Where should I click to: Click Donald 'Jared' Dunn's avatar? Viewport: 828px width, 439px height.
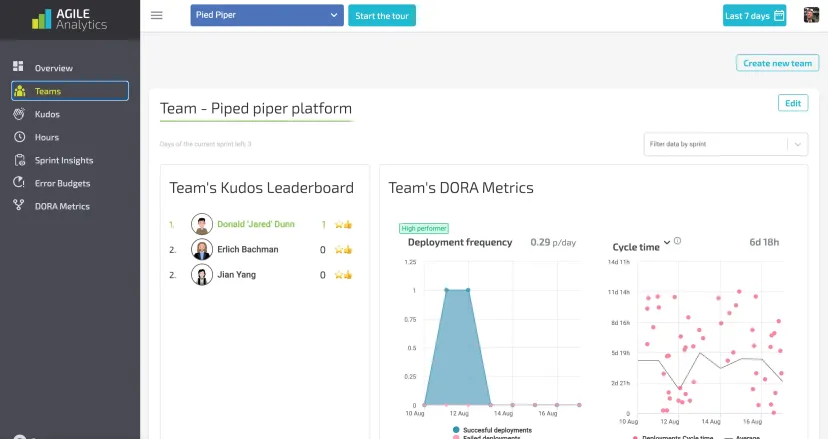pyautogui.click(x=202, y=224)
